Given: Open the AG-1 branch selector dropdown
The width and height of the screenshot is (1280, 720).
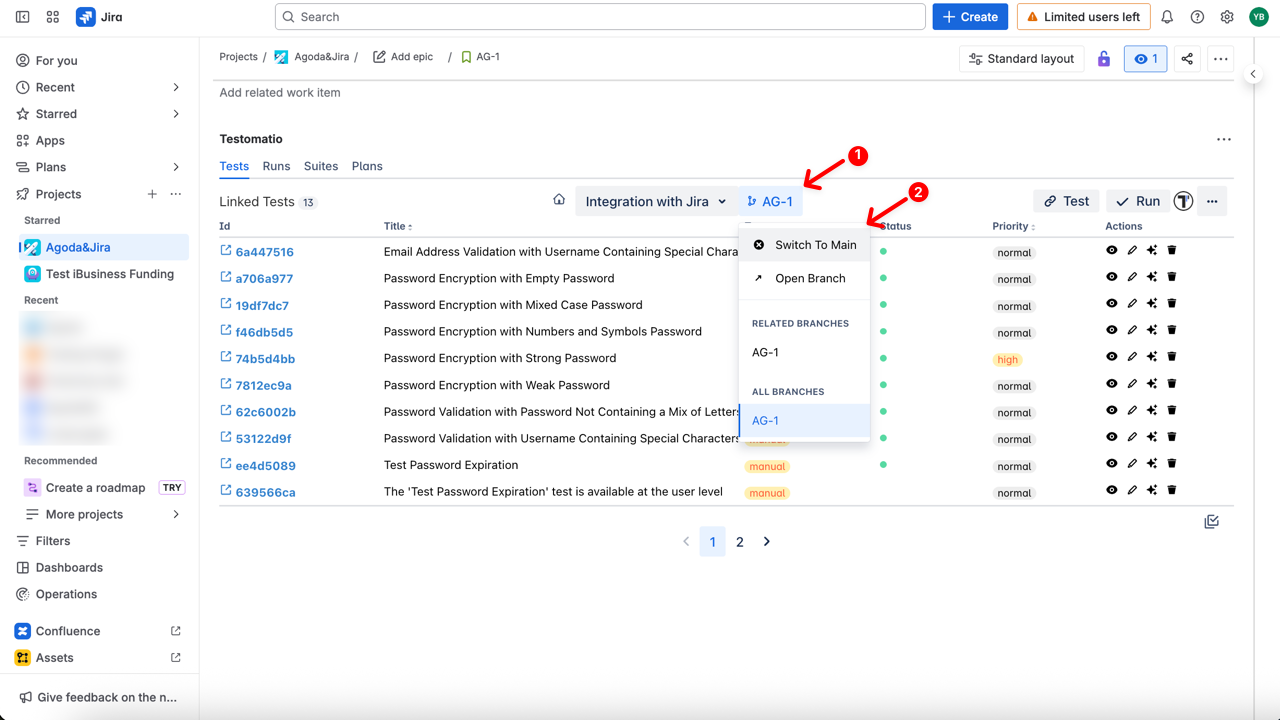Looking at the screenshot, I should 770,201.
